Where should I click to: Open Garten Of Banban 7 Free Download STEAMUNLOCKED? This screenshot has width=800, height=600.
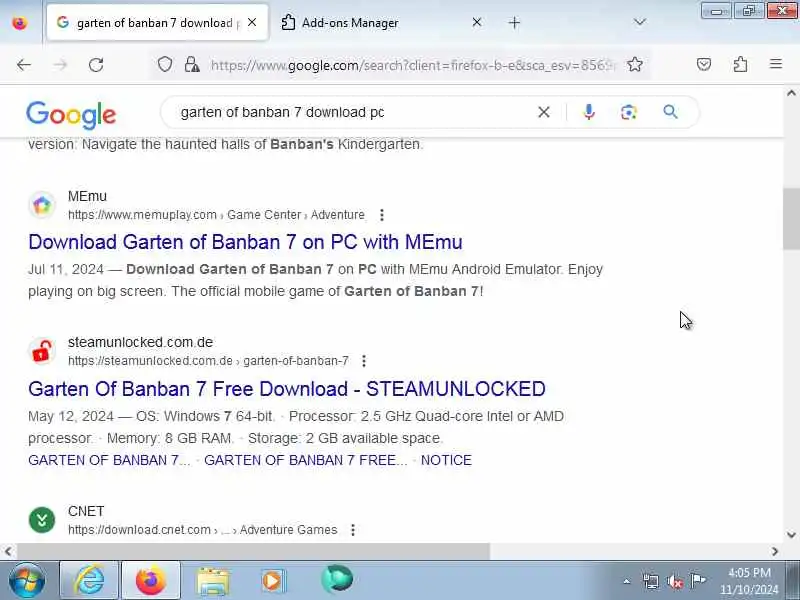tap(287, 389)
